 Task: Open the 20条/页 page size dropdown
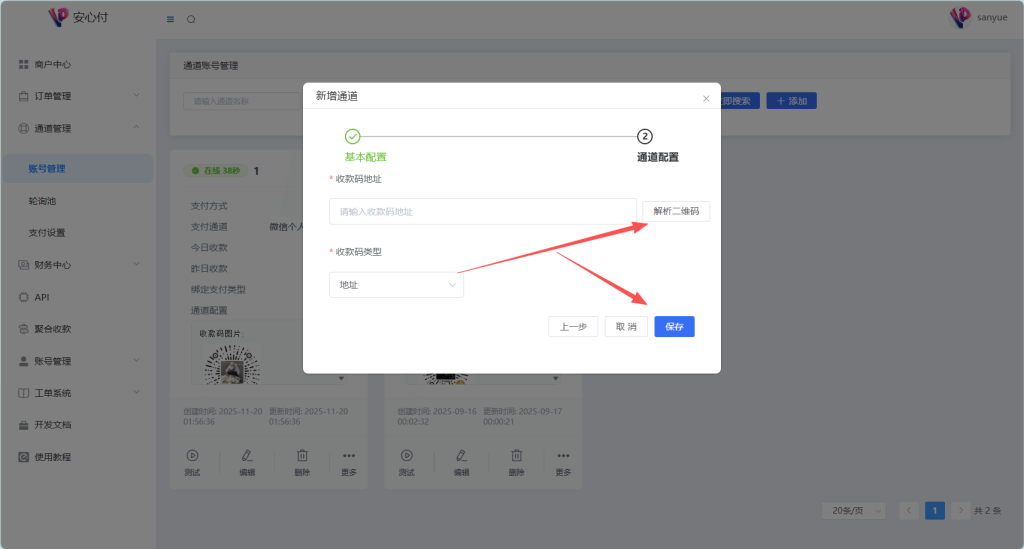[853, 510]
